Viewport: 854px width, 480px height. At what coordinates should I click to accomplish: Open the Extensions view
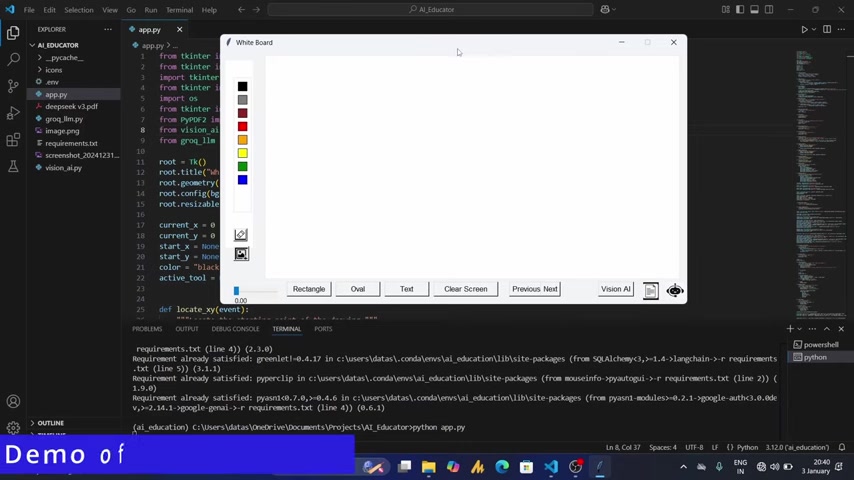point(13,139)
